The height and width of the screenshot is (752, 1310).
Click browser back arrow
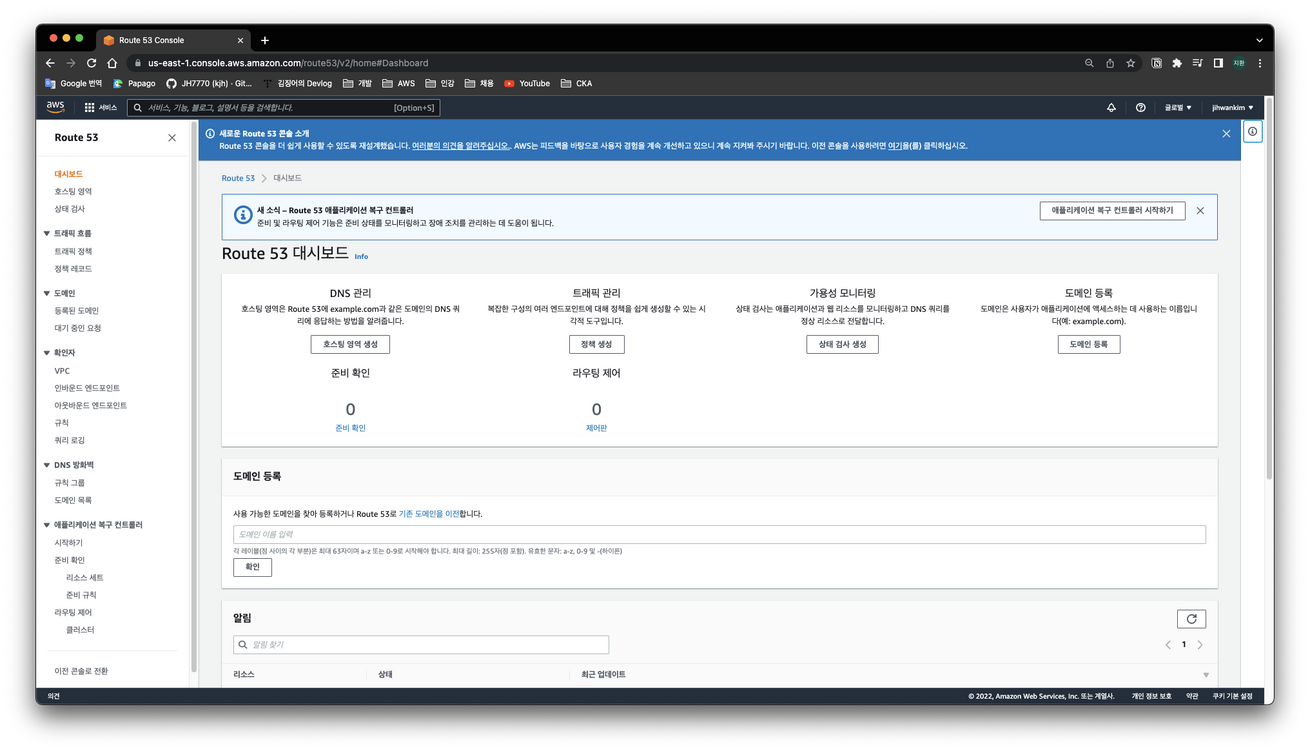coord(50,63)
